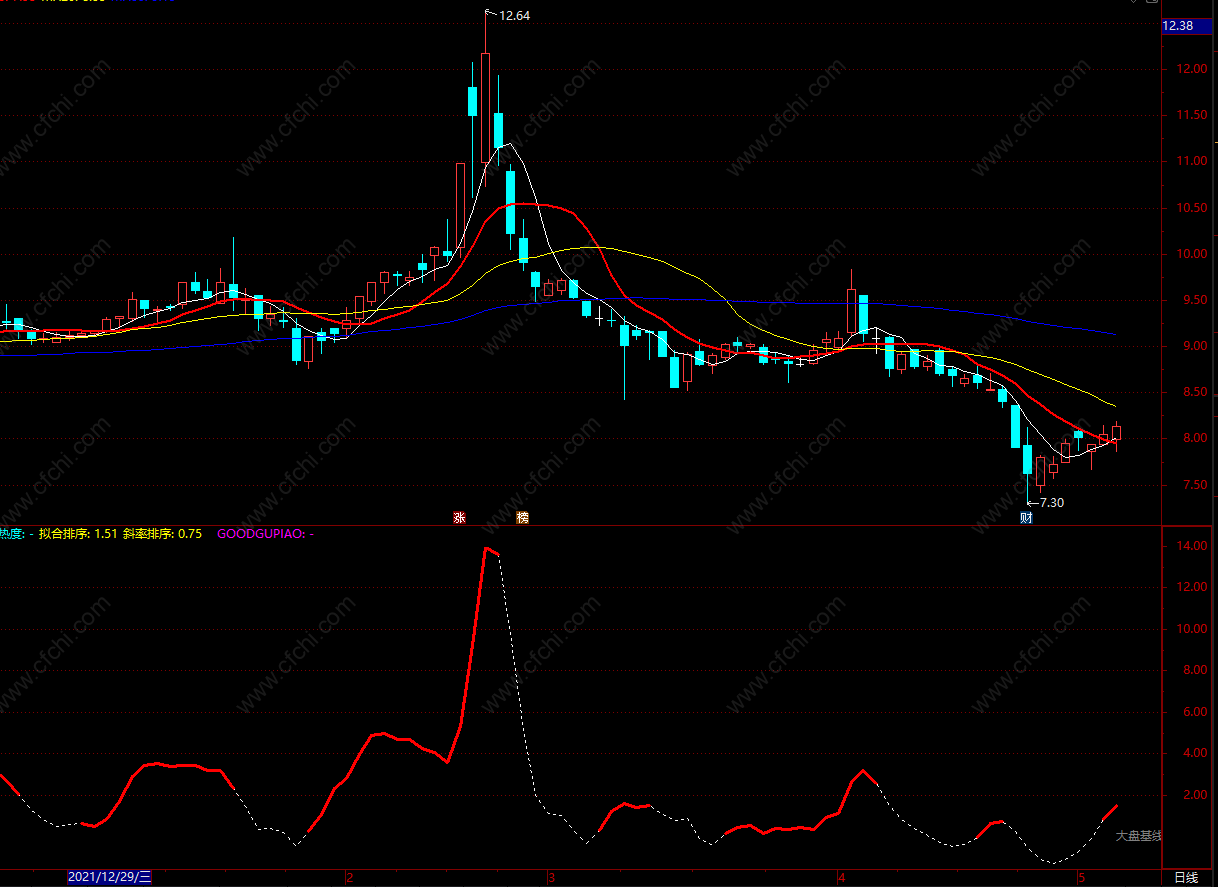1218x887 pixels.
Task: Jump to month 3 marker on time axis
Action: click(551, 878)
